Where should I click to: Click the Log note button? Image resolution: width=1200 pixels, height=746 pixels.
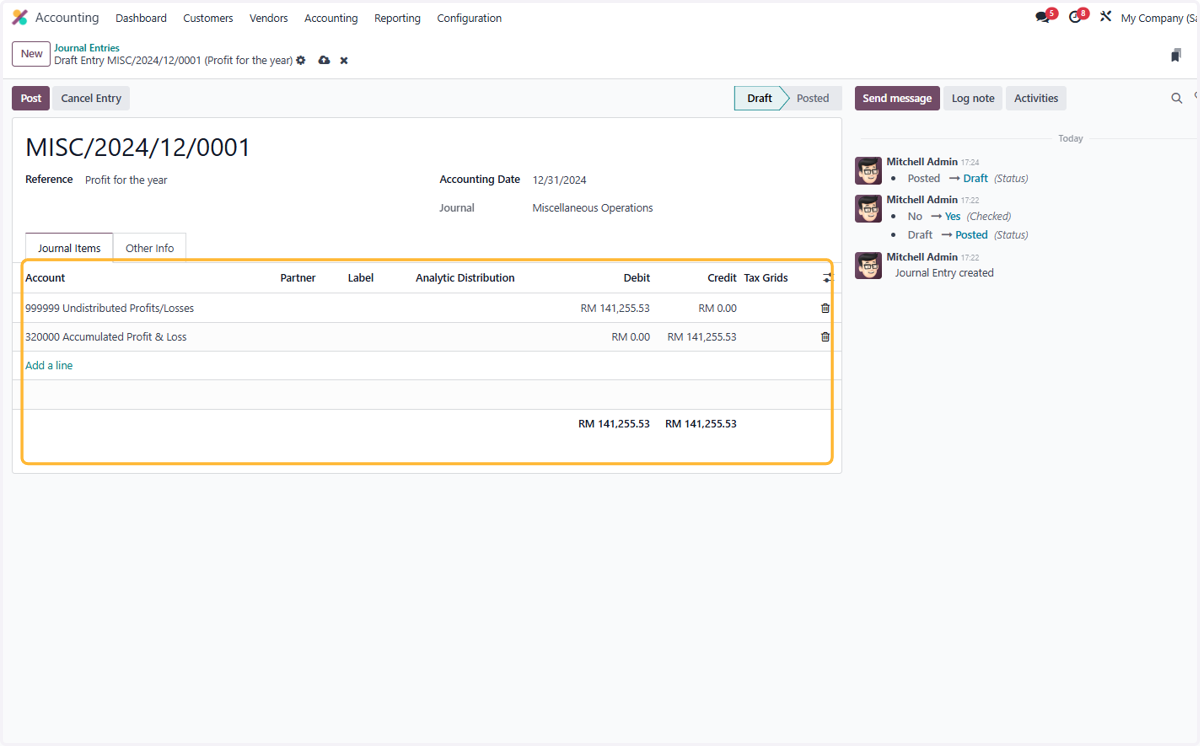click(973, 98)
